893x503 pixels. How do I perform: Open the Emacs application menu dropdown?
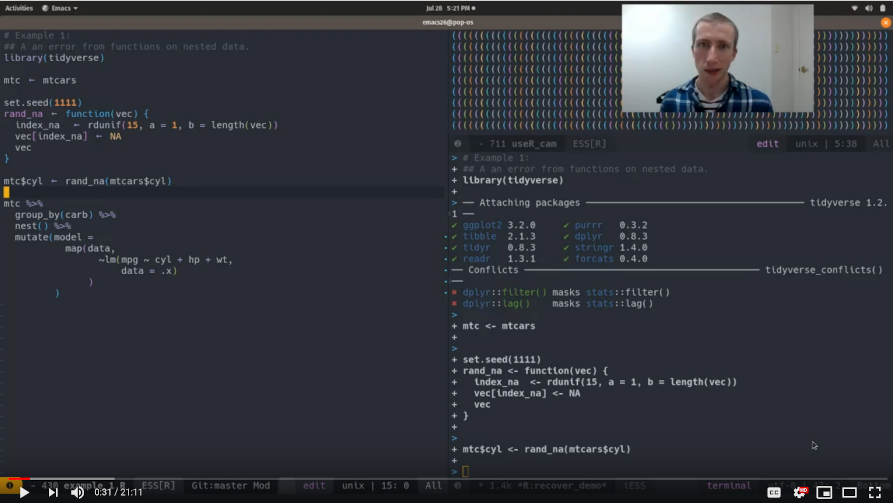click(x=61, y=8)
